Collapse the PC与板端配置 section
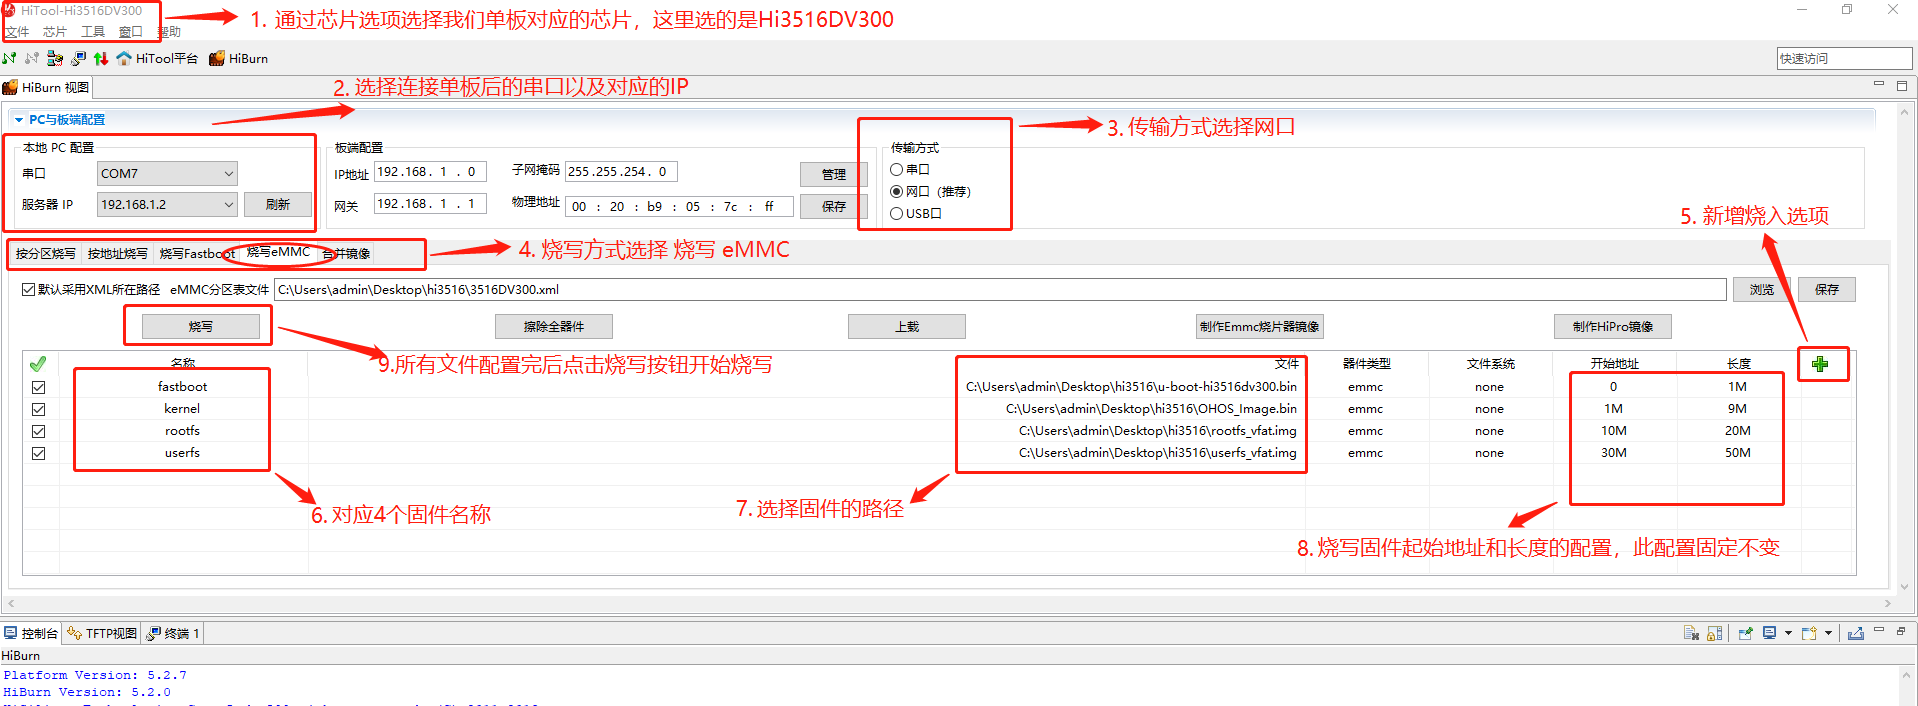This screenshot has height=706, width=1918. pos(19,120)
